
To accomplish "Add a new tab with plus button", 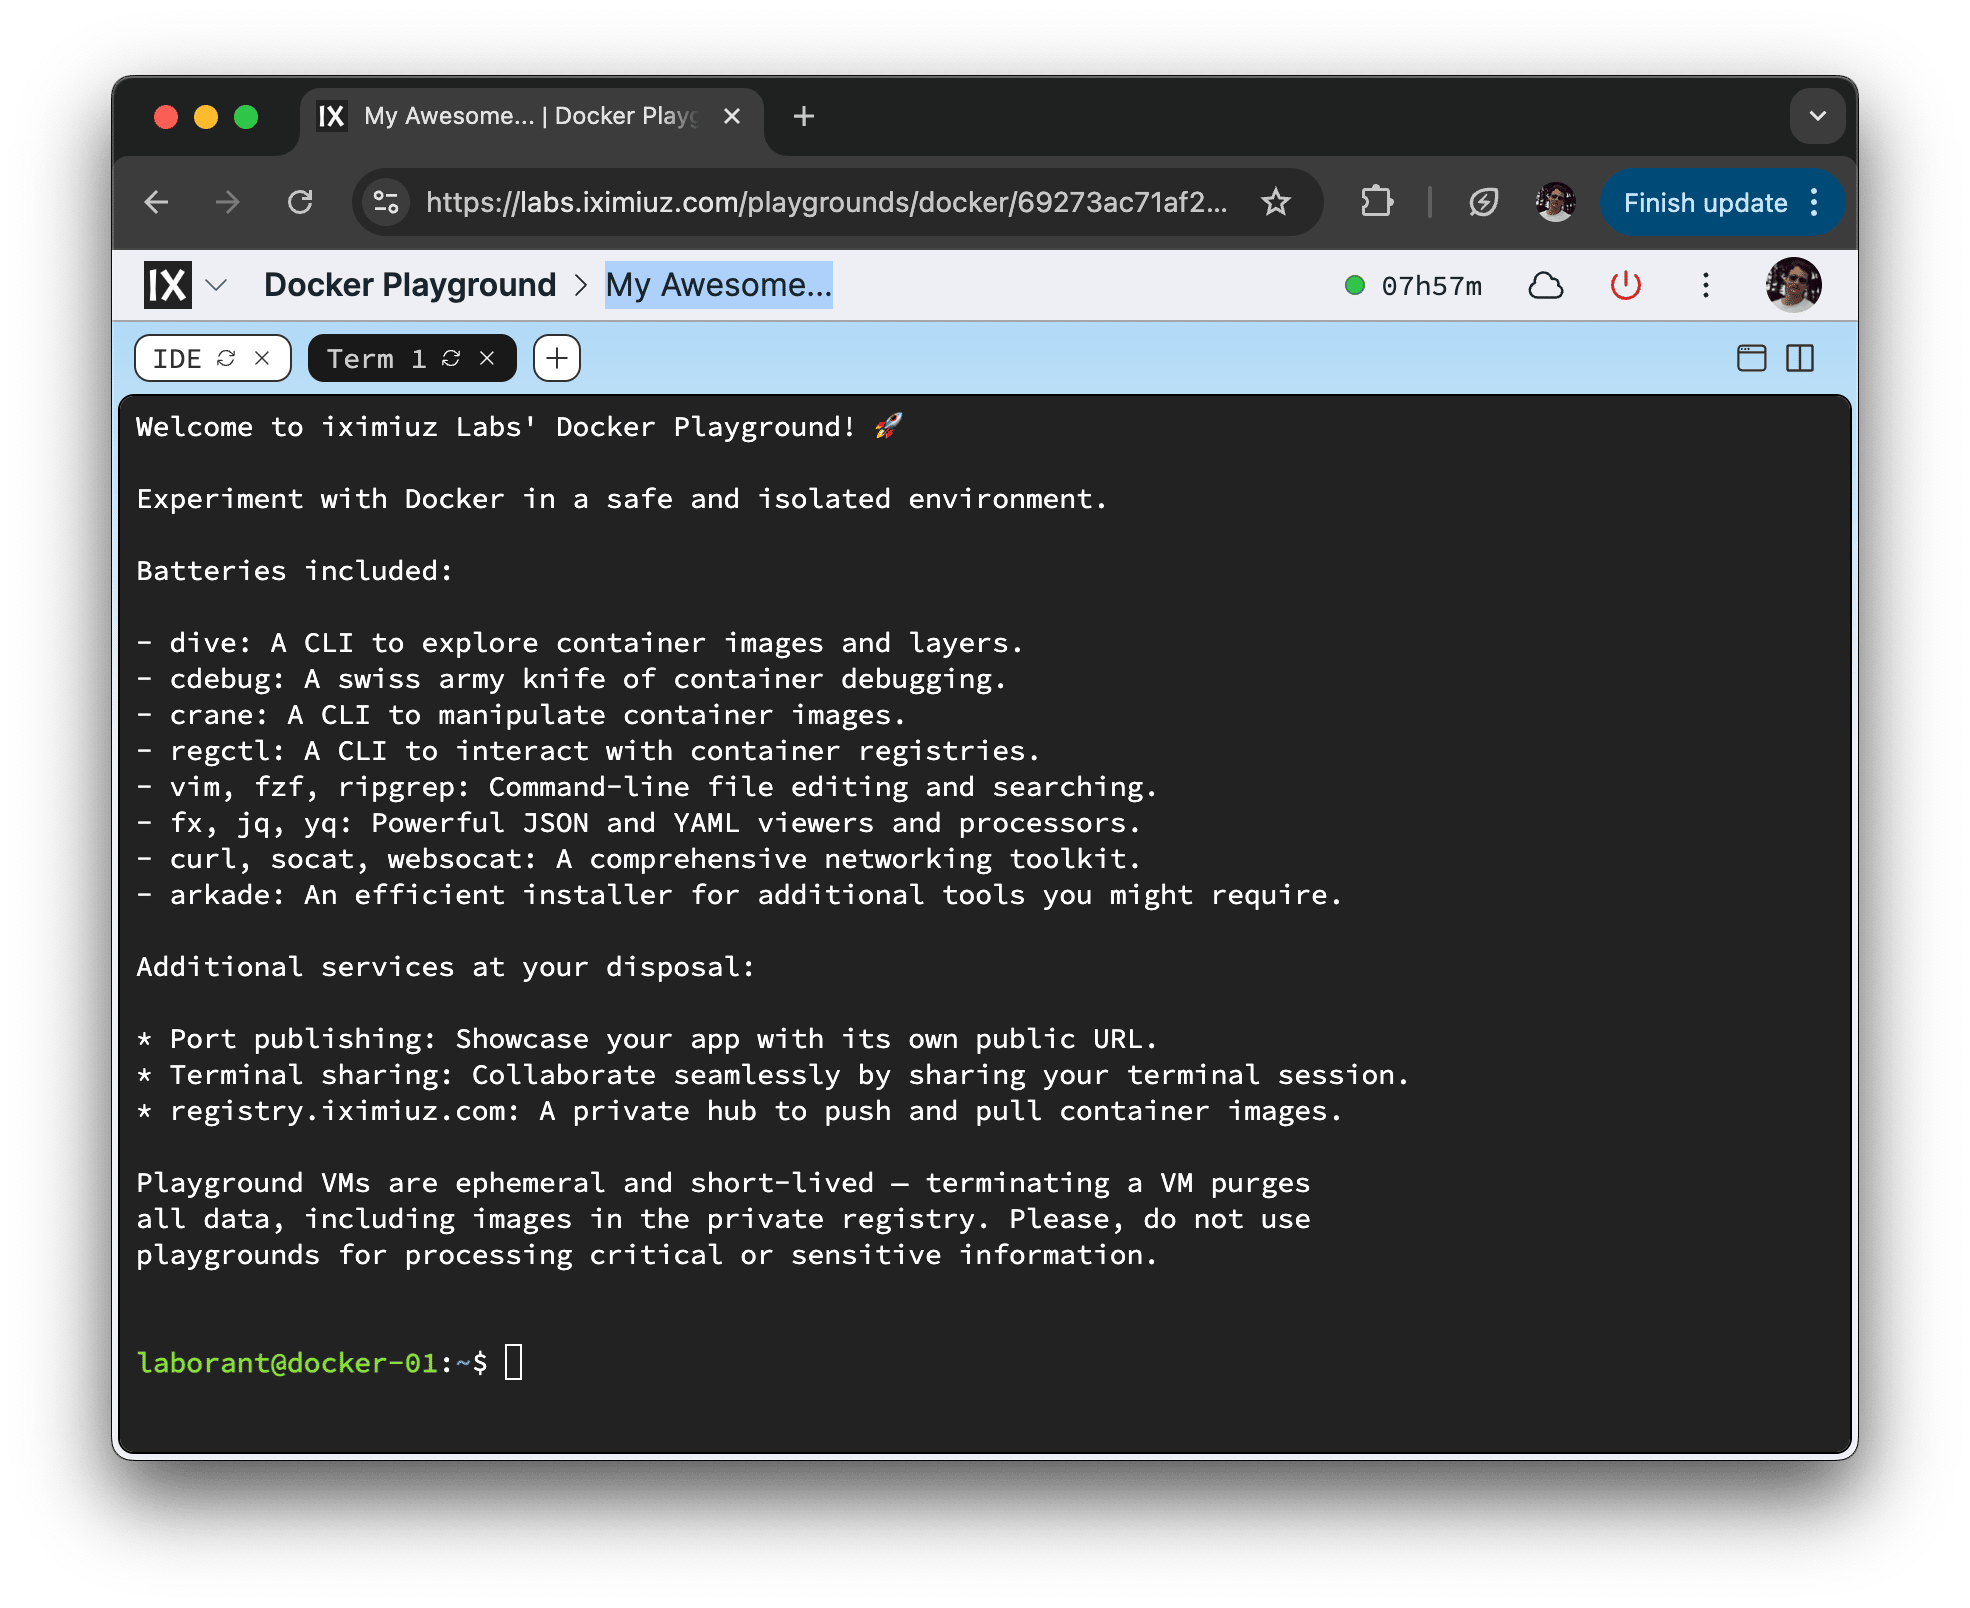I will tap(557, 358).
